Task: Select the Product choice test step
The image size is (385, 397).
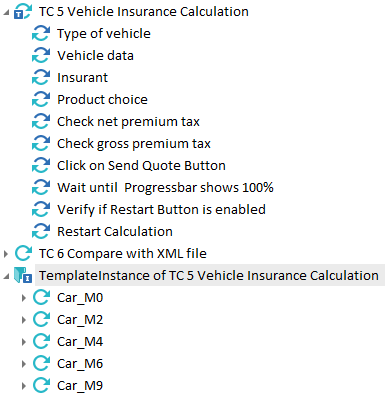Action: [x=102, y=100]
